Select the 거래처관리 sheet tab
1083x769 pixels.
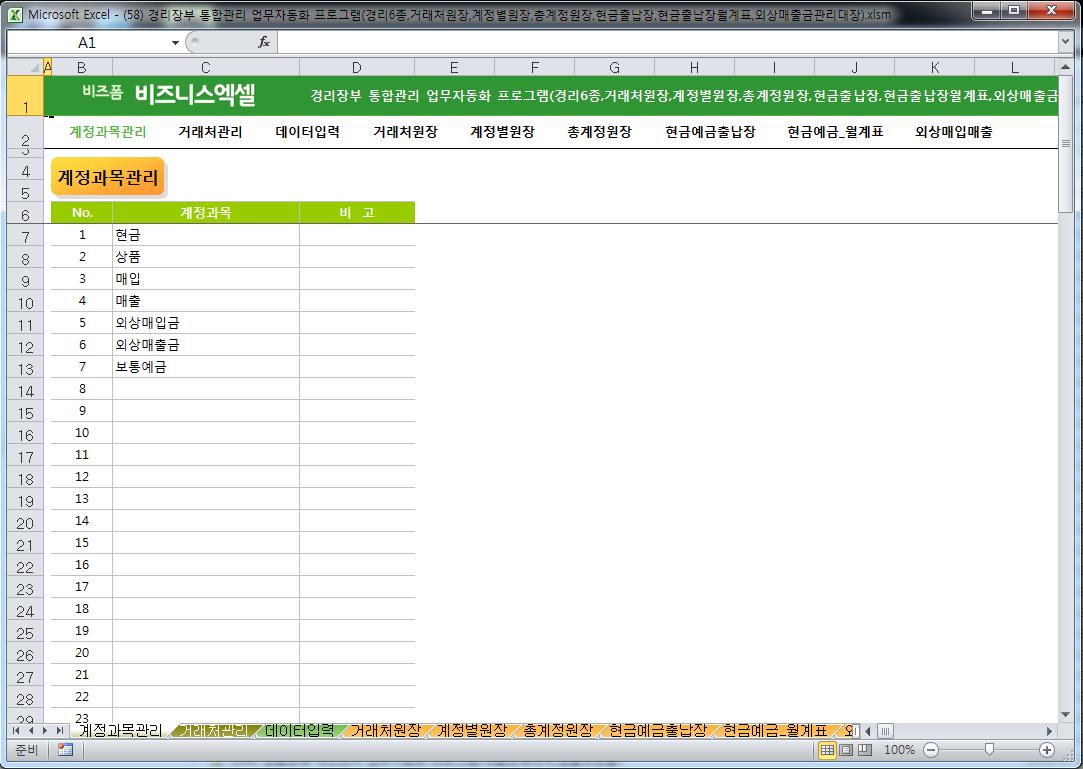pyautogui.click(x=213, y=730)
